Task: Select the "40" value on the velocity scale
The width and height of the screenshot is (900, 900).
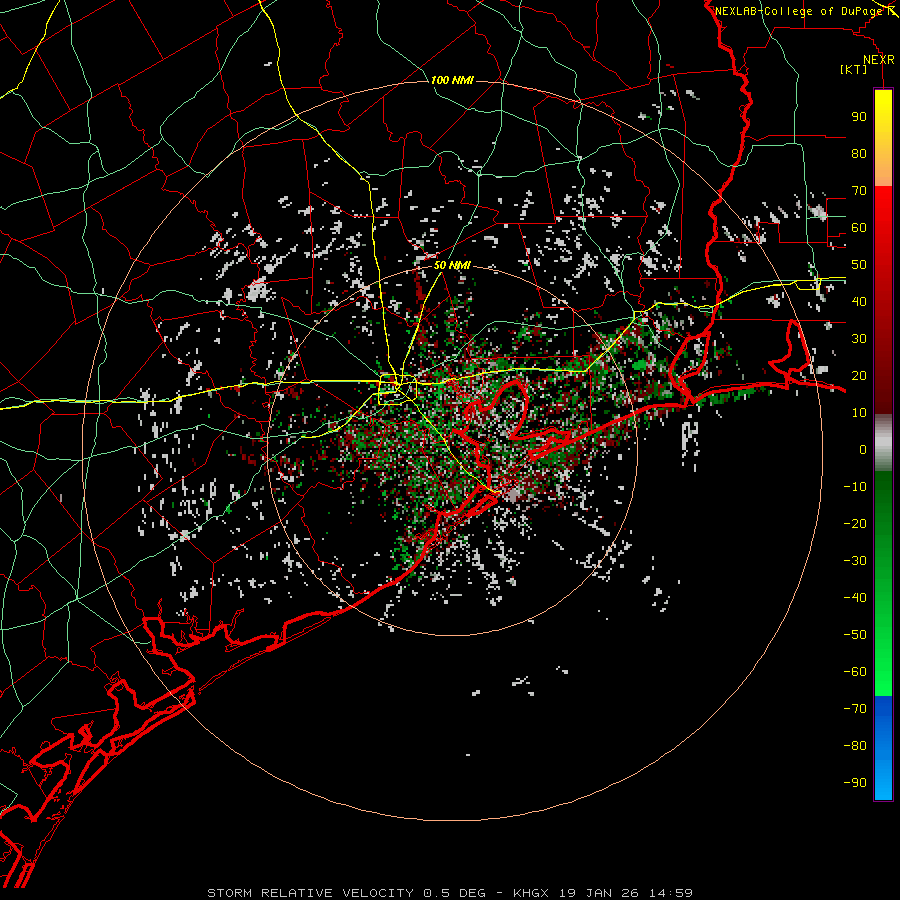Action: pos(859,302)
